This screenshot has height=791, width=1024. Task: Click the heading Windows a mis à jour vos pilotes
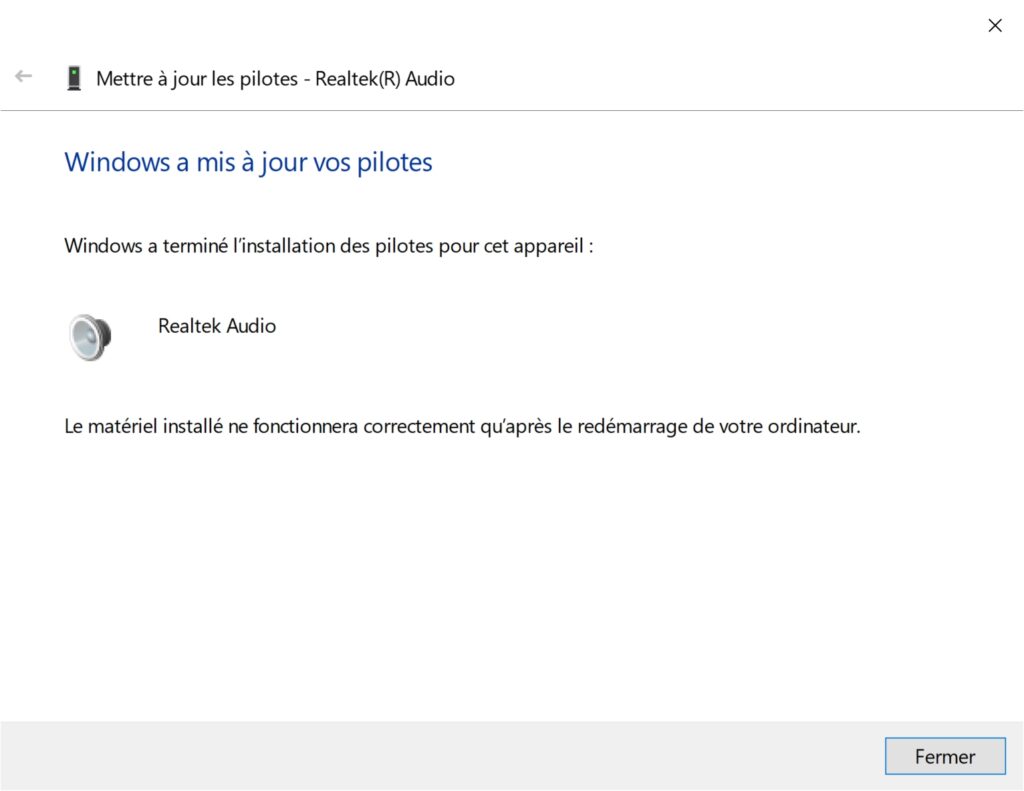click(248, 162)
